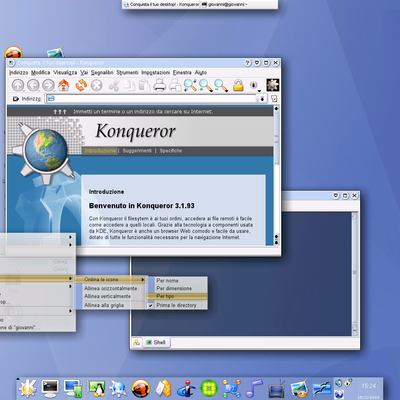The height and width of the screenshot is (400, 400).
Task: Paste using the clipboard icon
Action: click(x=144, y=85)
